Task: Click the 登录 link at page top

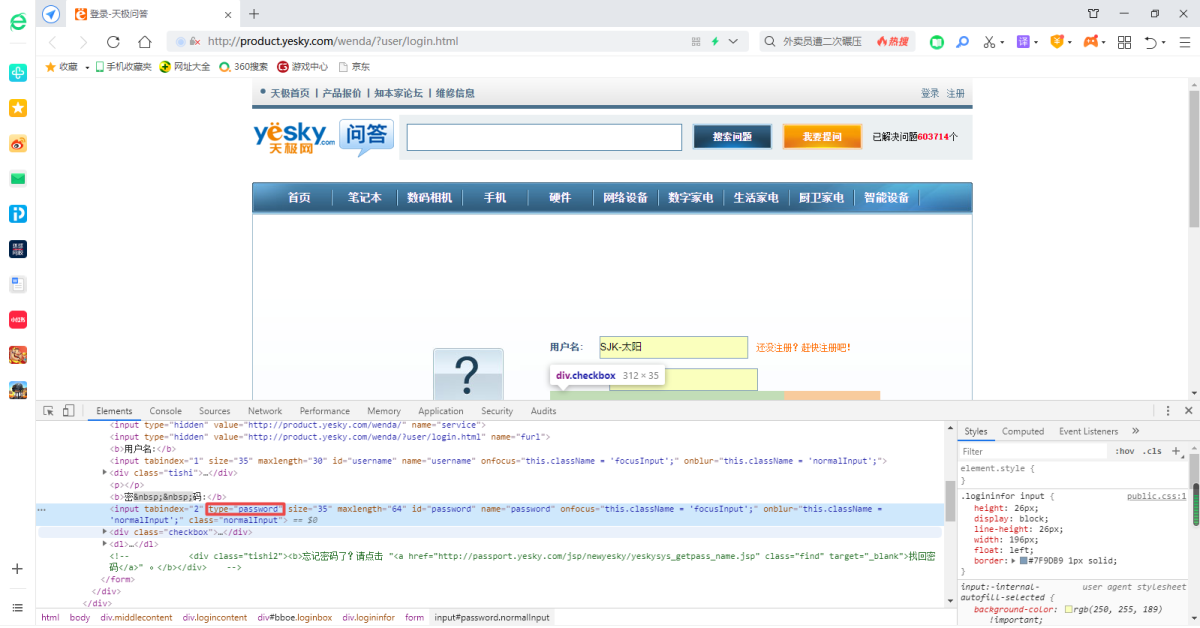Action: click(x=930, y=93)
